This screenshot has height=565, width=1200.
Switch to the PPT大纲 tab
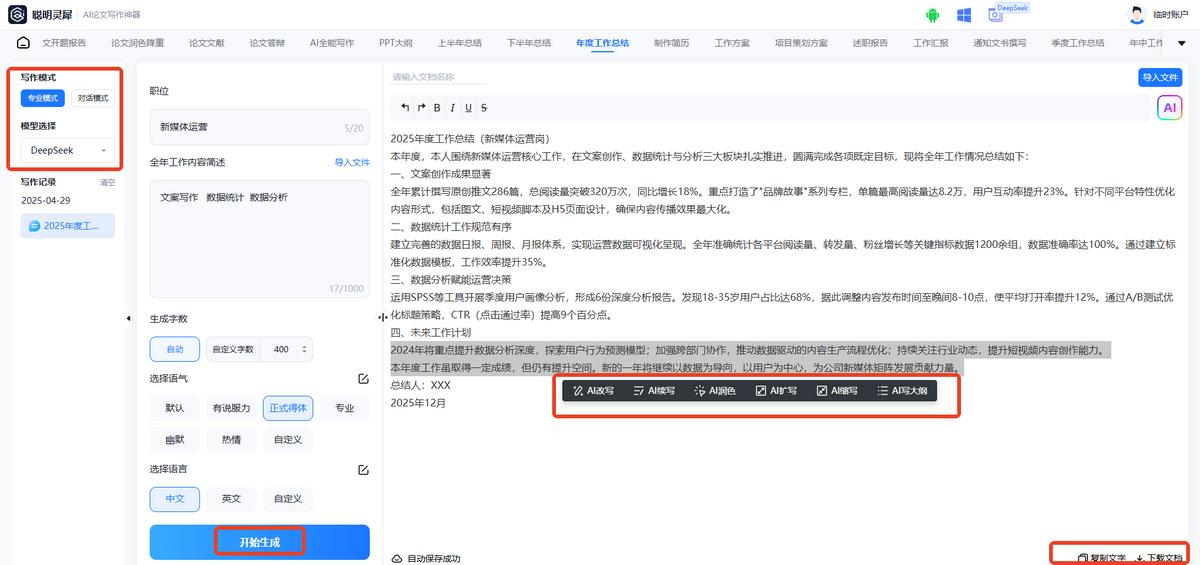click(x=395, y=44)
